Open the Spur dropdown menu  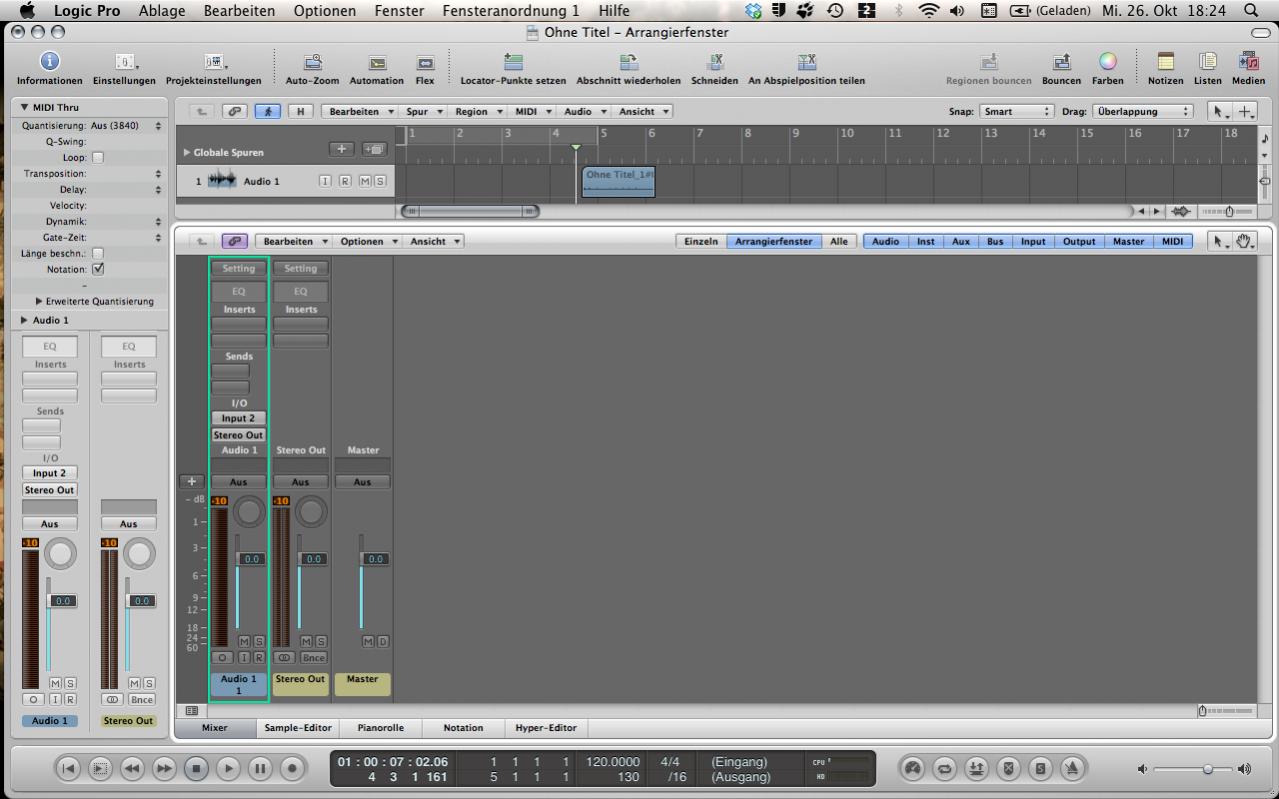(x=422, y=112)
